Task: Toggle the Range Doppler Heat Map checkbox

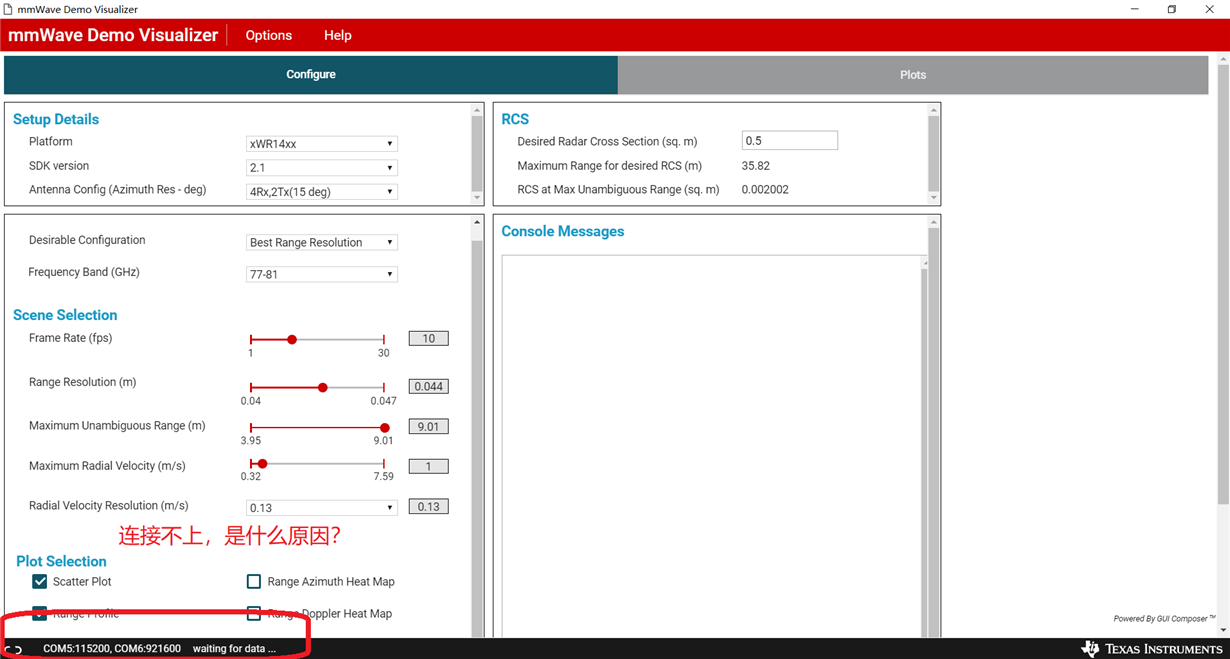Action: coord(254,613)
